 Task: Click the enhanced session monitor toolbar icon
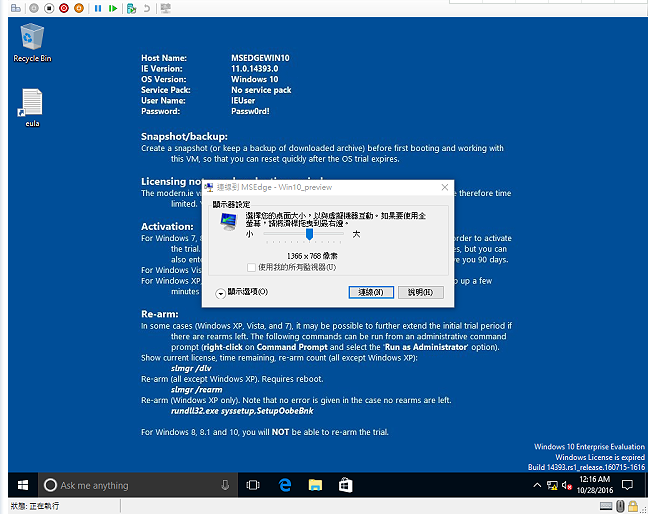click(x=166, y=8)
